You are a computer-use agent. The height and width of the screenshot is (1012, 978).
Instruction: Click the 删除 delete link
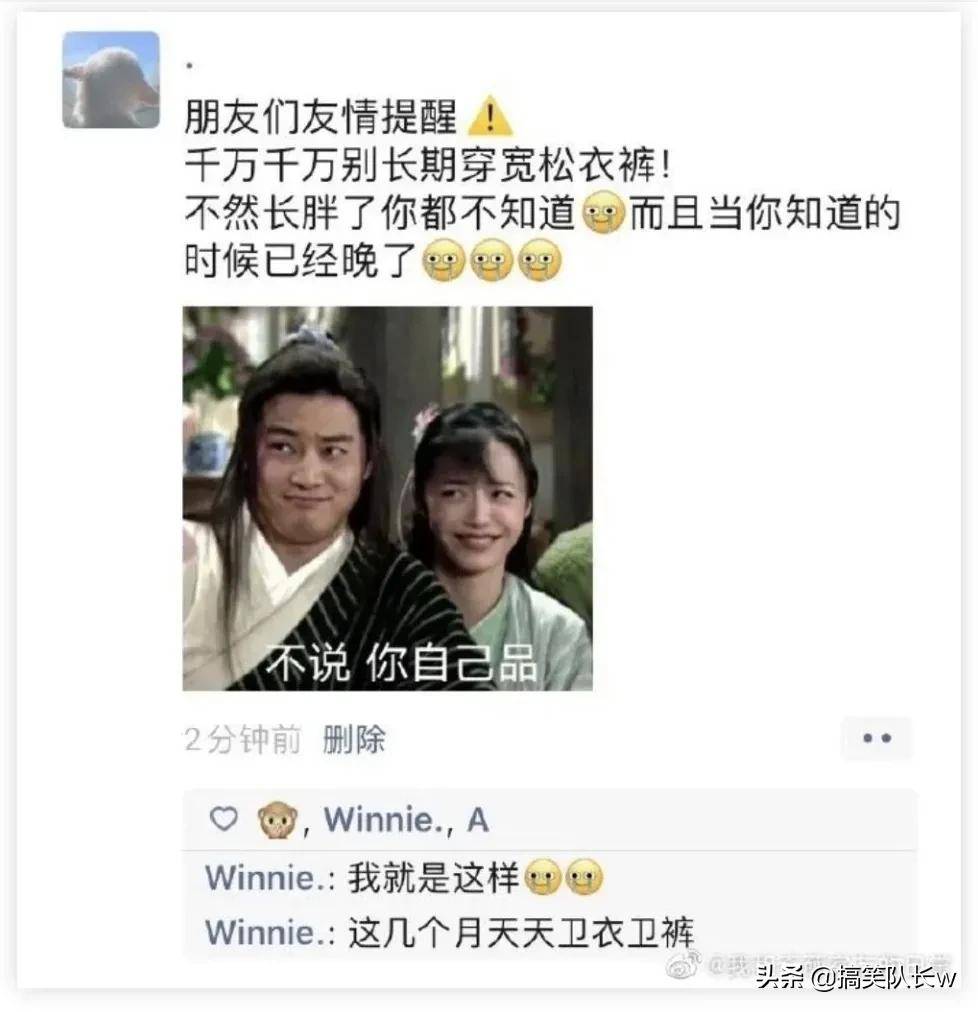point(354,740)
